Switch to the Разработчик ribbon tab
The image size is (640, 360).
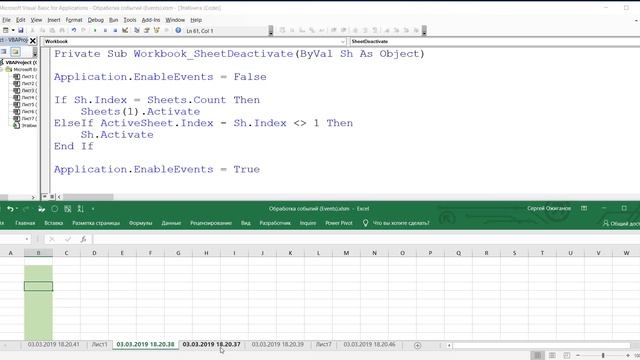[x=275, y=223]
